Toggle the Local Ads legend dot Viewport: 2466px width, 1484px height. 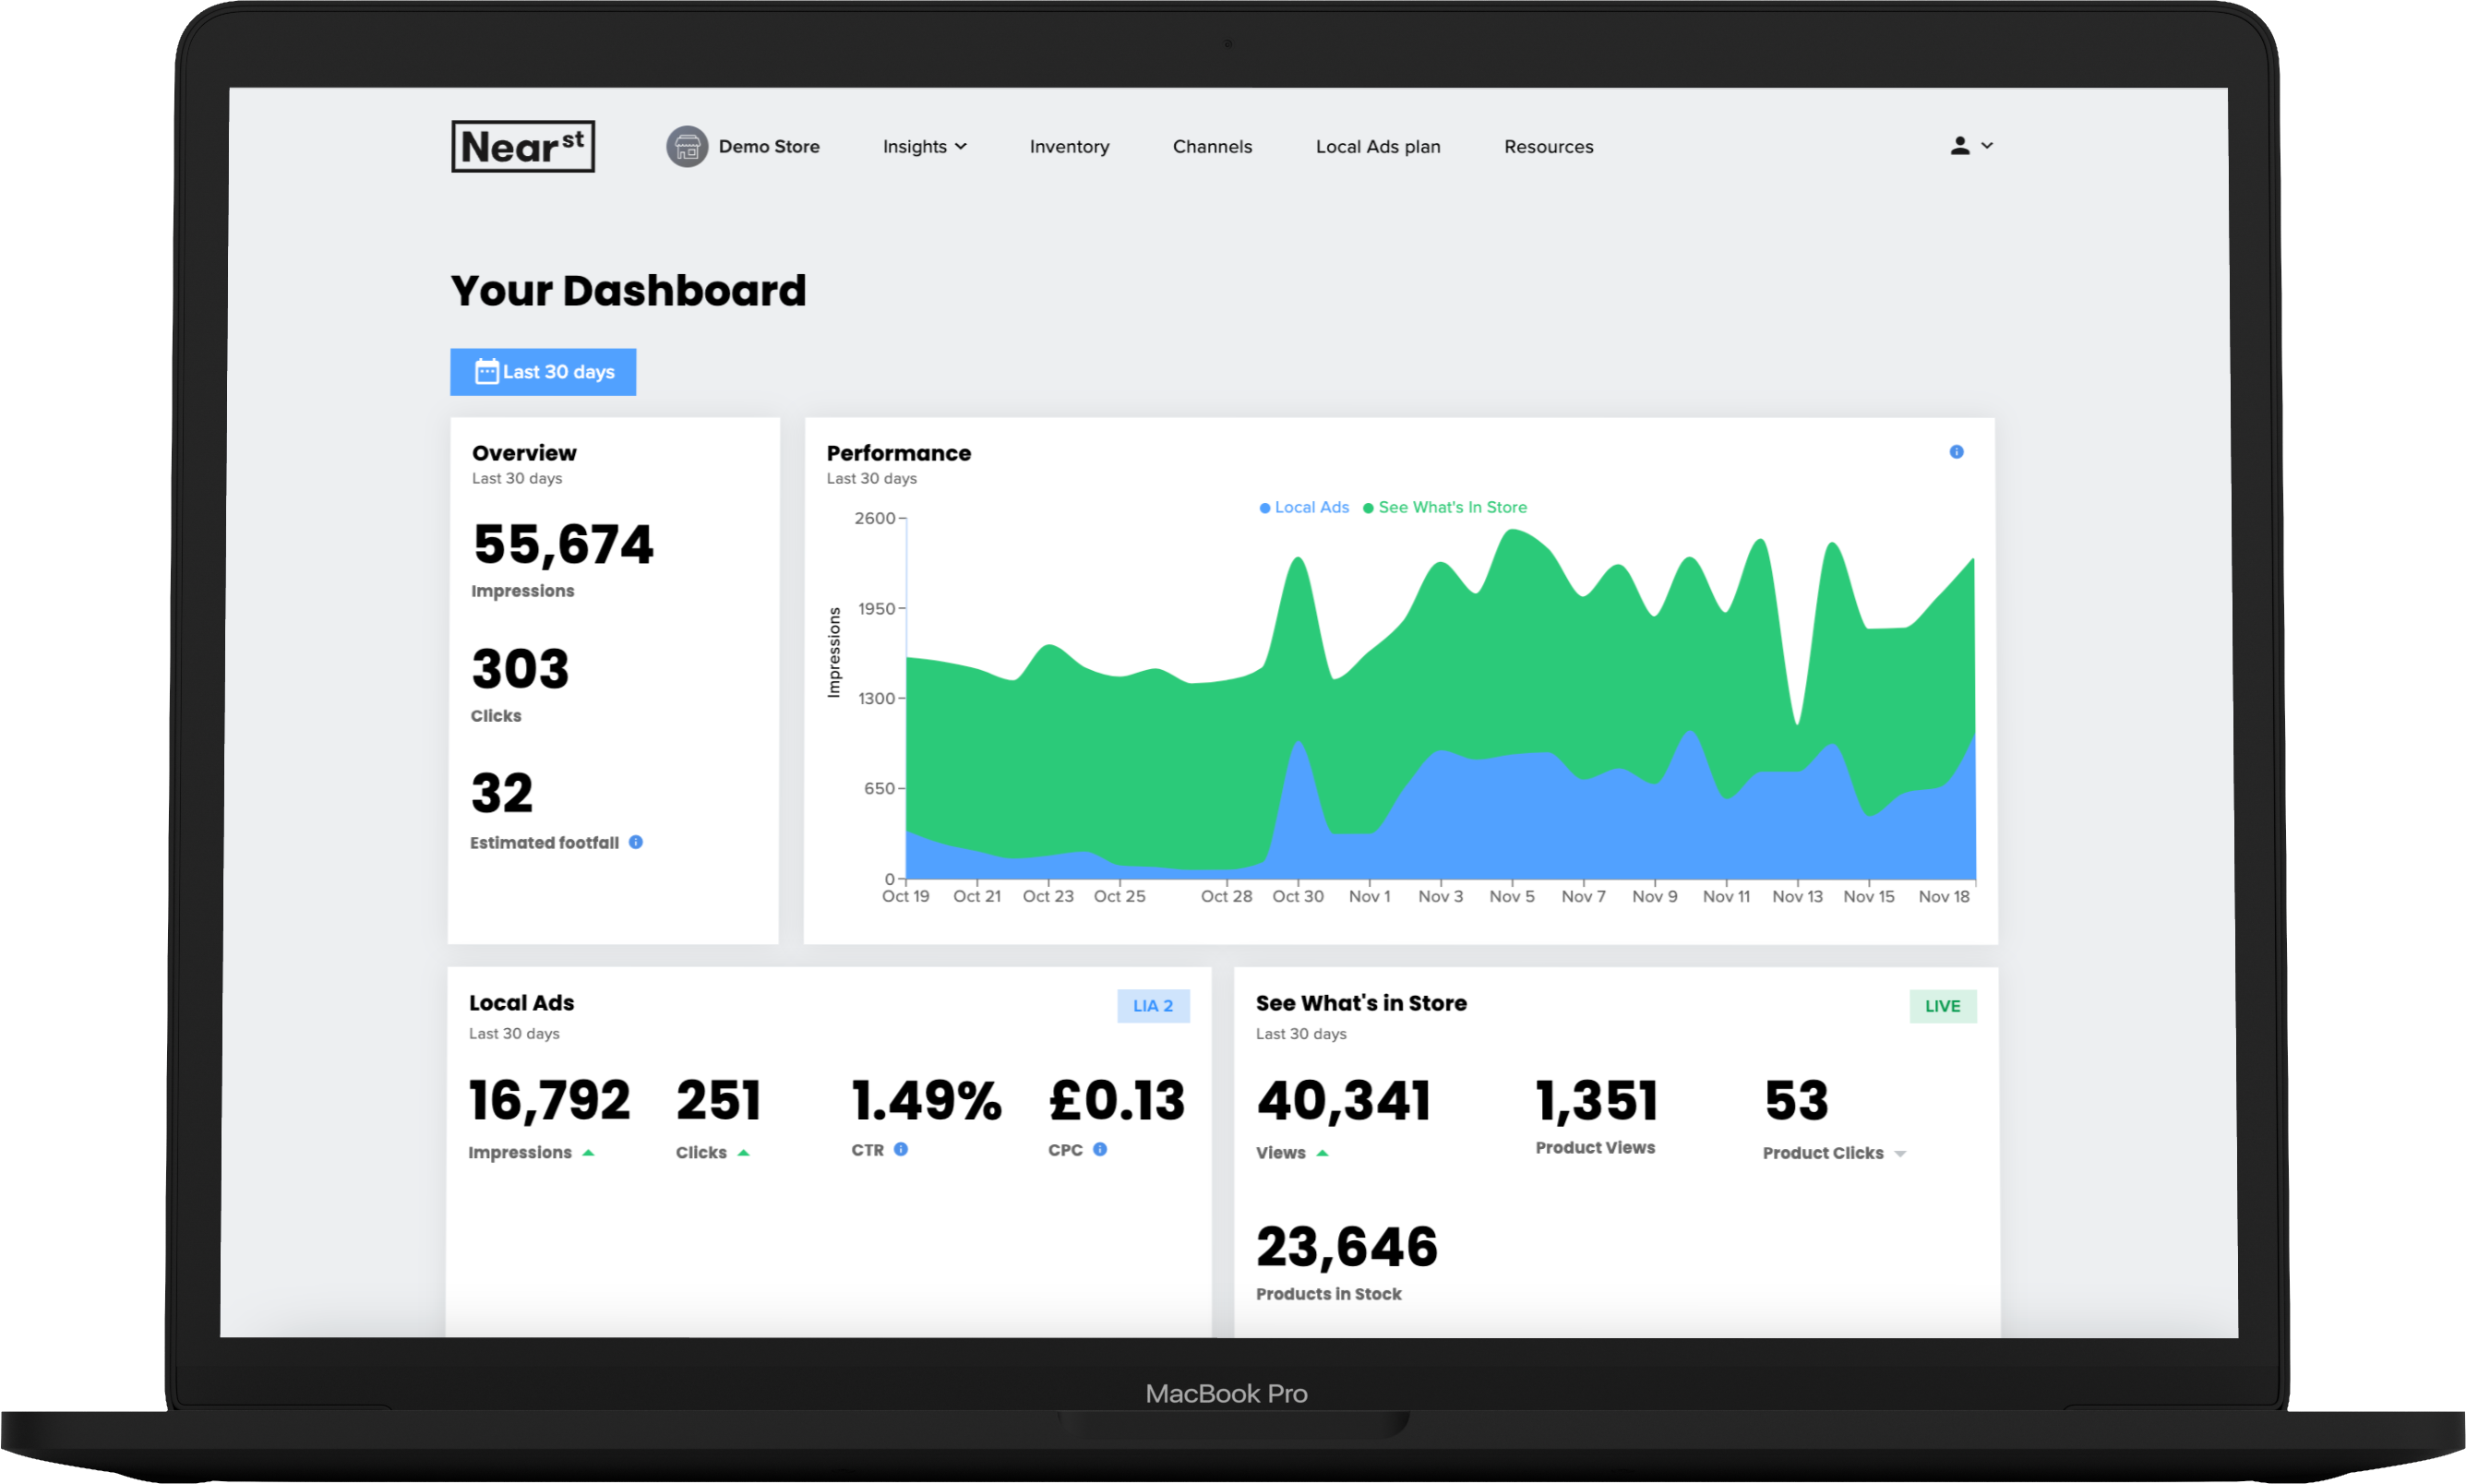pos(1265,508)
